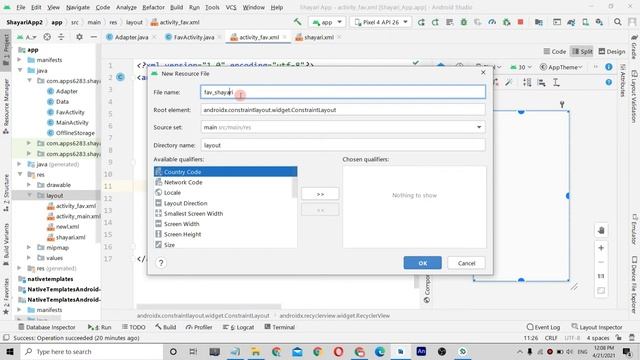Image resolution: width=640 pixels, height=360 pixels.
Task: Switch editor to Split view mode
Action: [x=582, y=51]
